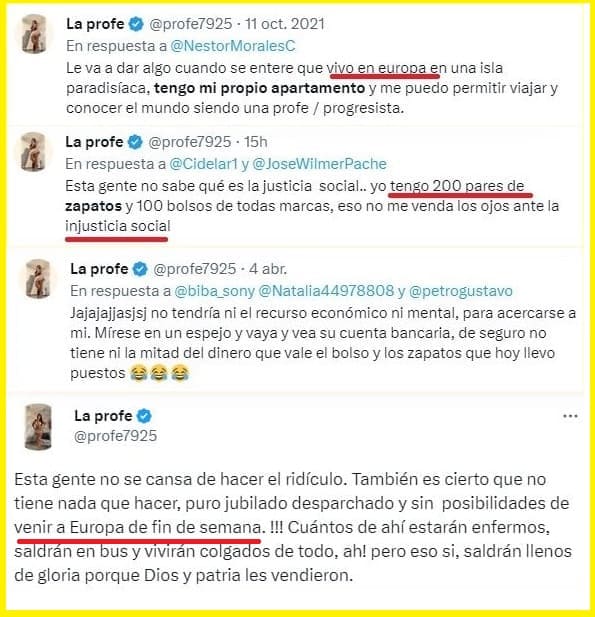This screenshot has height=617, width=595.
Task: Click the verified badge in the 4 abr. tweet
Action: click(x=140, y=269)
